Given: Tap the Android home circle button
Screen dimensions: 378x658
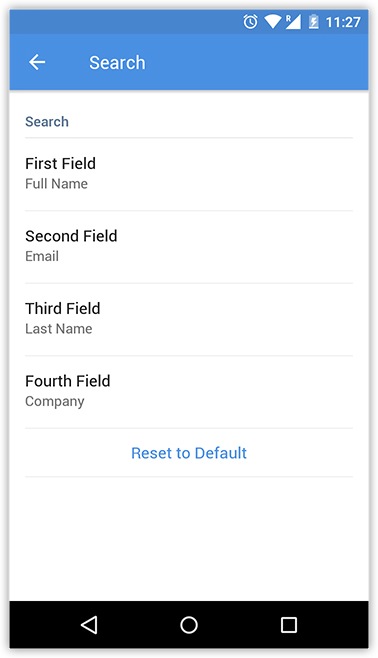Looking at the screenshot, I should pyautogui.click(x=189, y=625).
